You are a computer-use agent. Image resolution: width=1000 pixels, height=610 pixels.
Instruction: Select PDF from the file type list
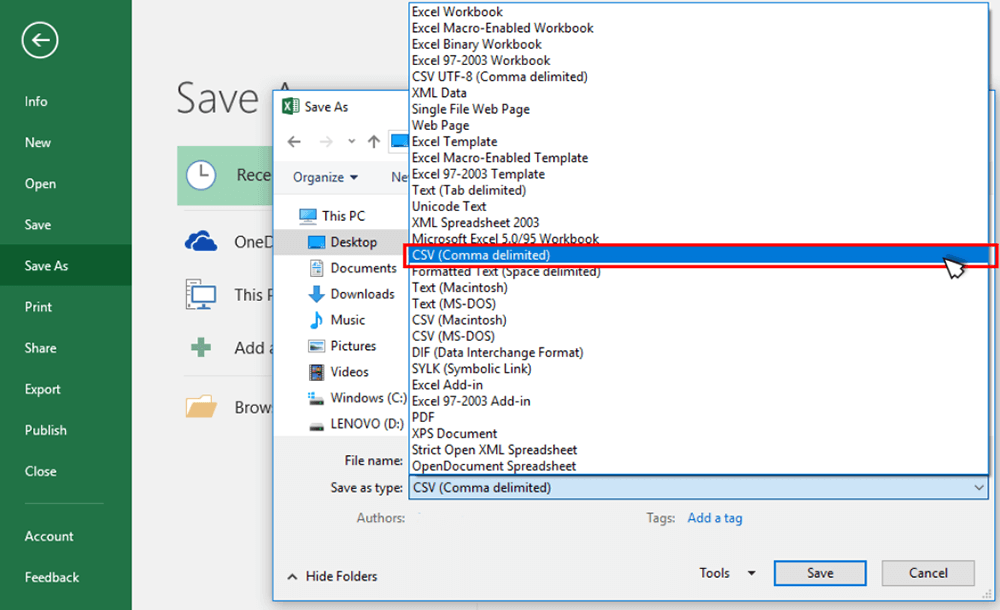(423, 417)
